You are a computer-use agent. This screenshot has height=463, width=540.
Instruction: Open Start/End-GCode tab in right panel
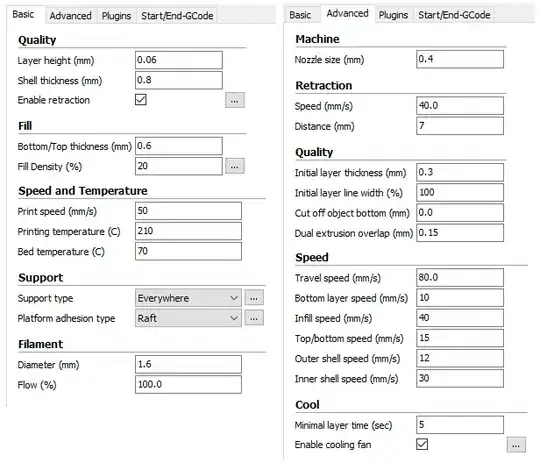coord(454,15)
